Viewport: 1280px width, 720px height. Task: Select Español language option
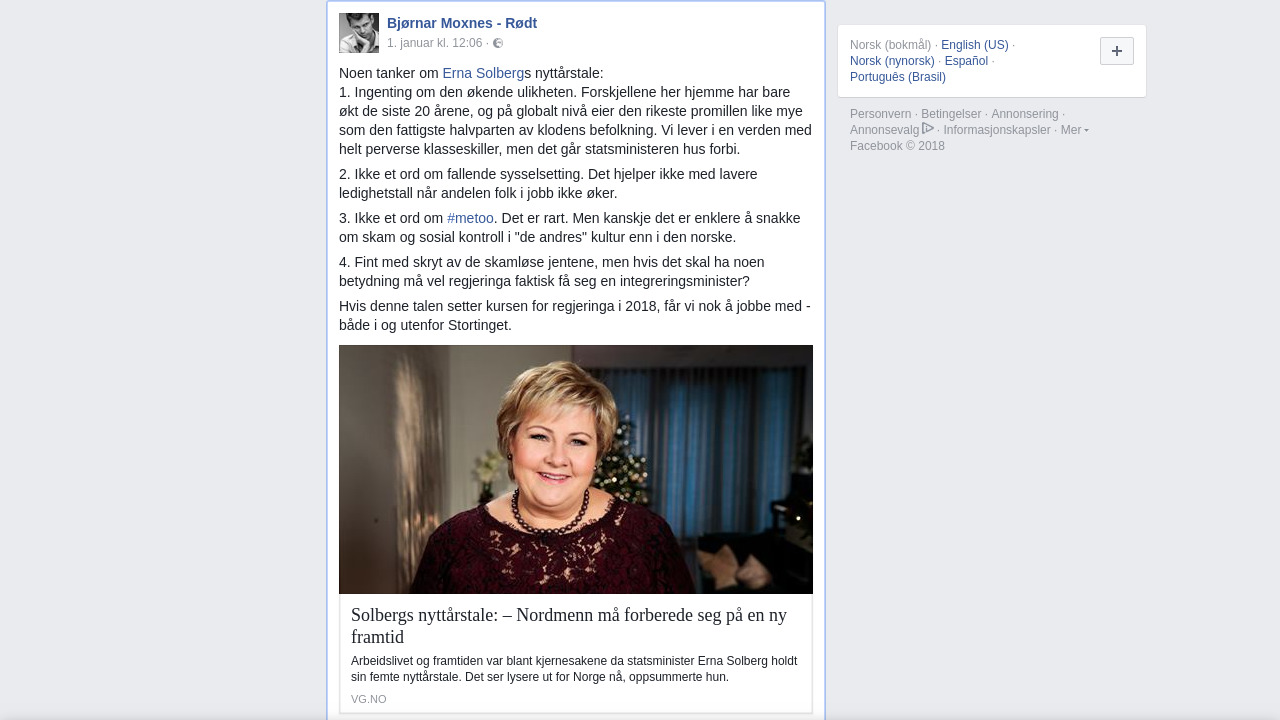pyautogui.click(x=966, y=61)
